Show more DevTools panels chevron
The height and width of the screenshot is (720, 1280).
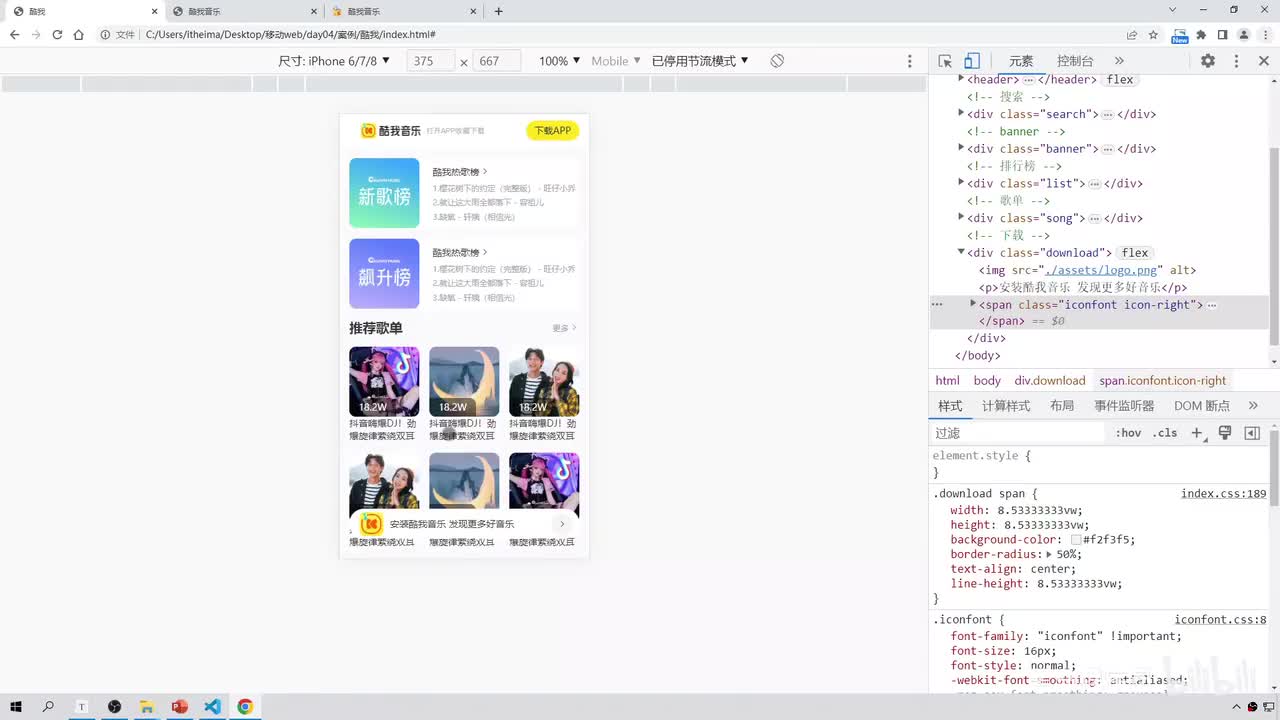point(1119,61)
